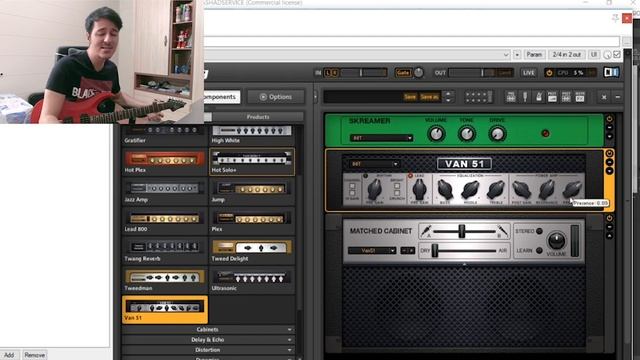Show the metronome tool
This screenshot has height=360, width=640.
coord(539,97)
